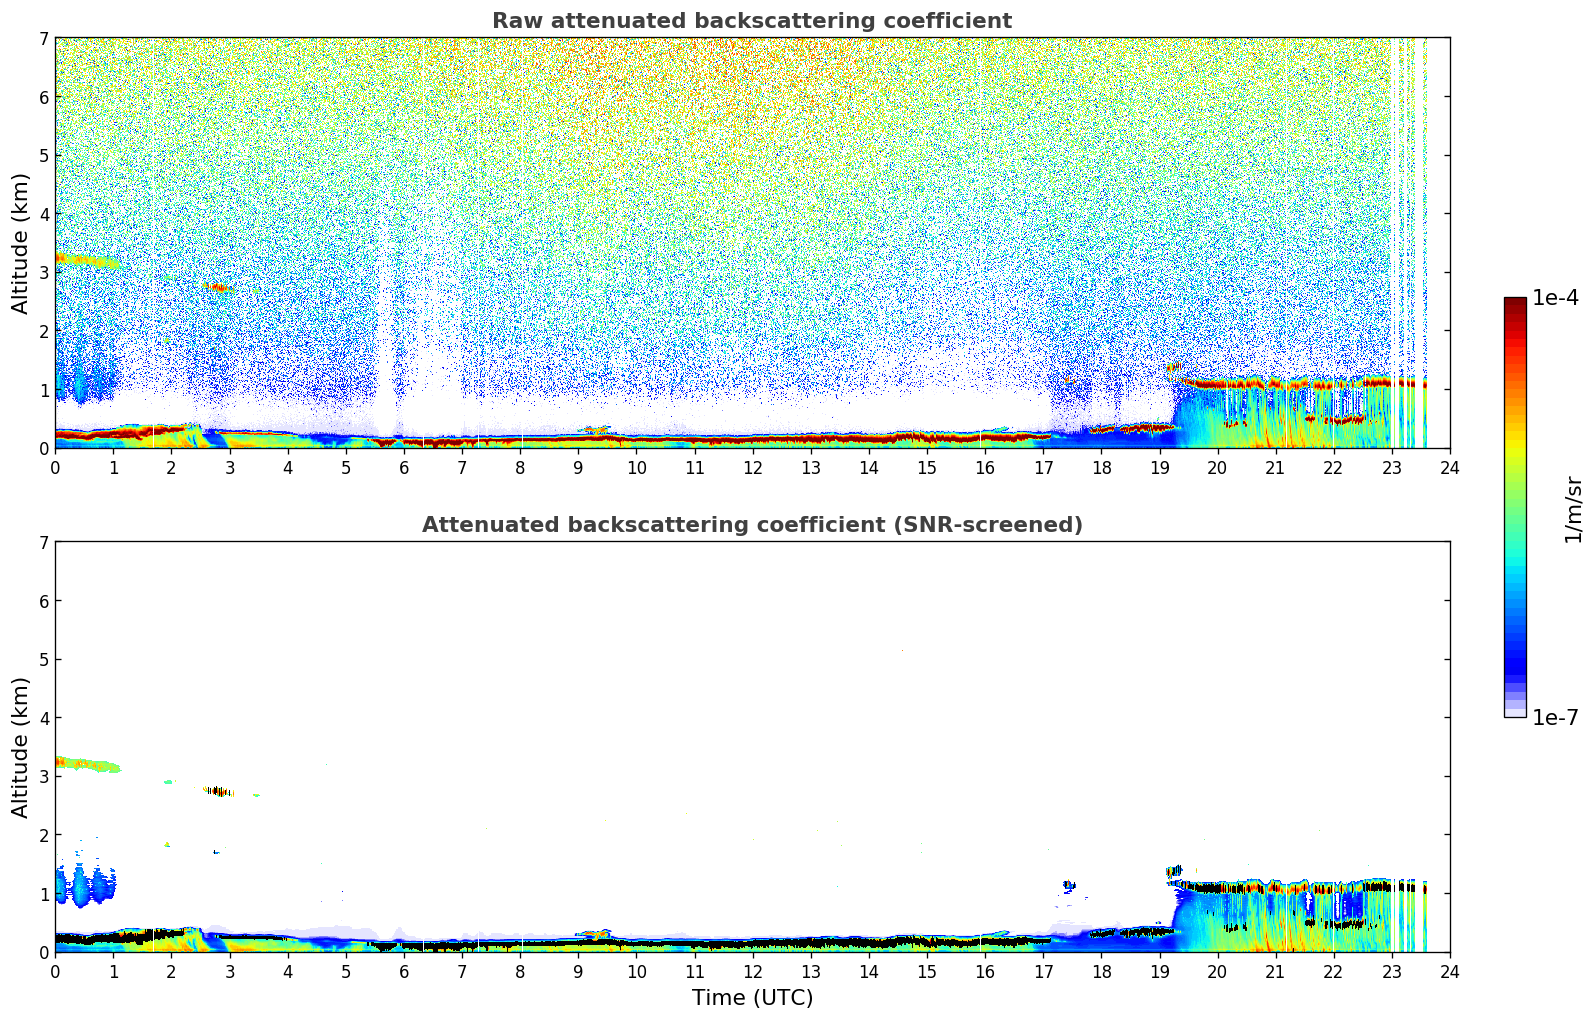Click the bottom plot's 'Altitude (km)' label
Screen dimensions: 1595x1020
21,747
